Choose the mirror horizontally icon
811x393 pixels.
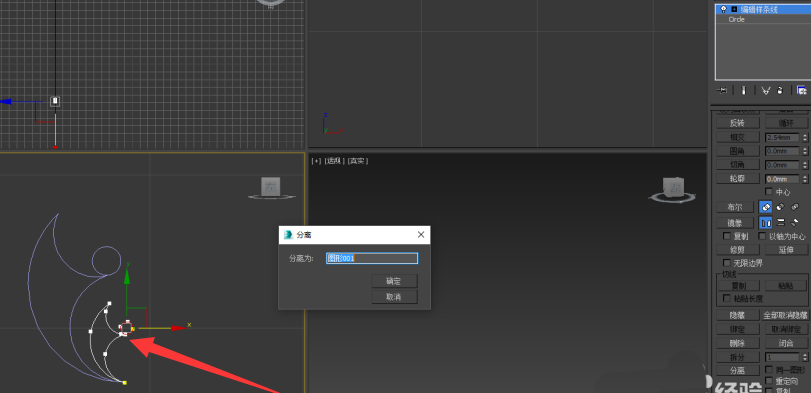pos(766,223)
